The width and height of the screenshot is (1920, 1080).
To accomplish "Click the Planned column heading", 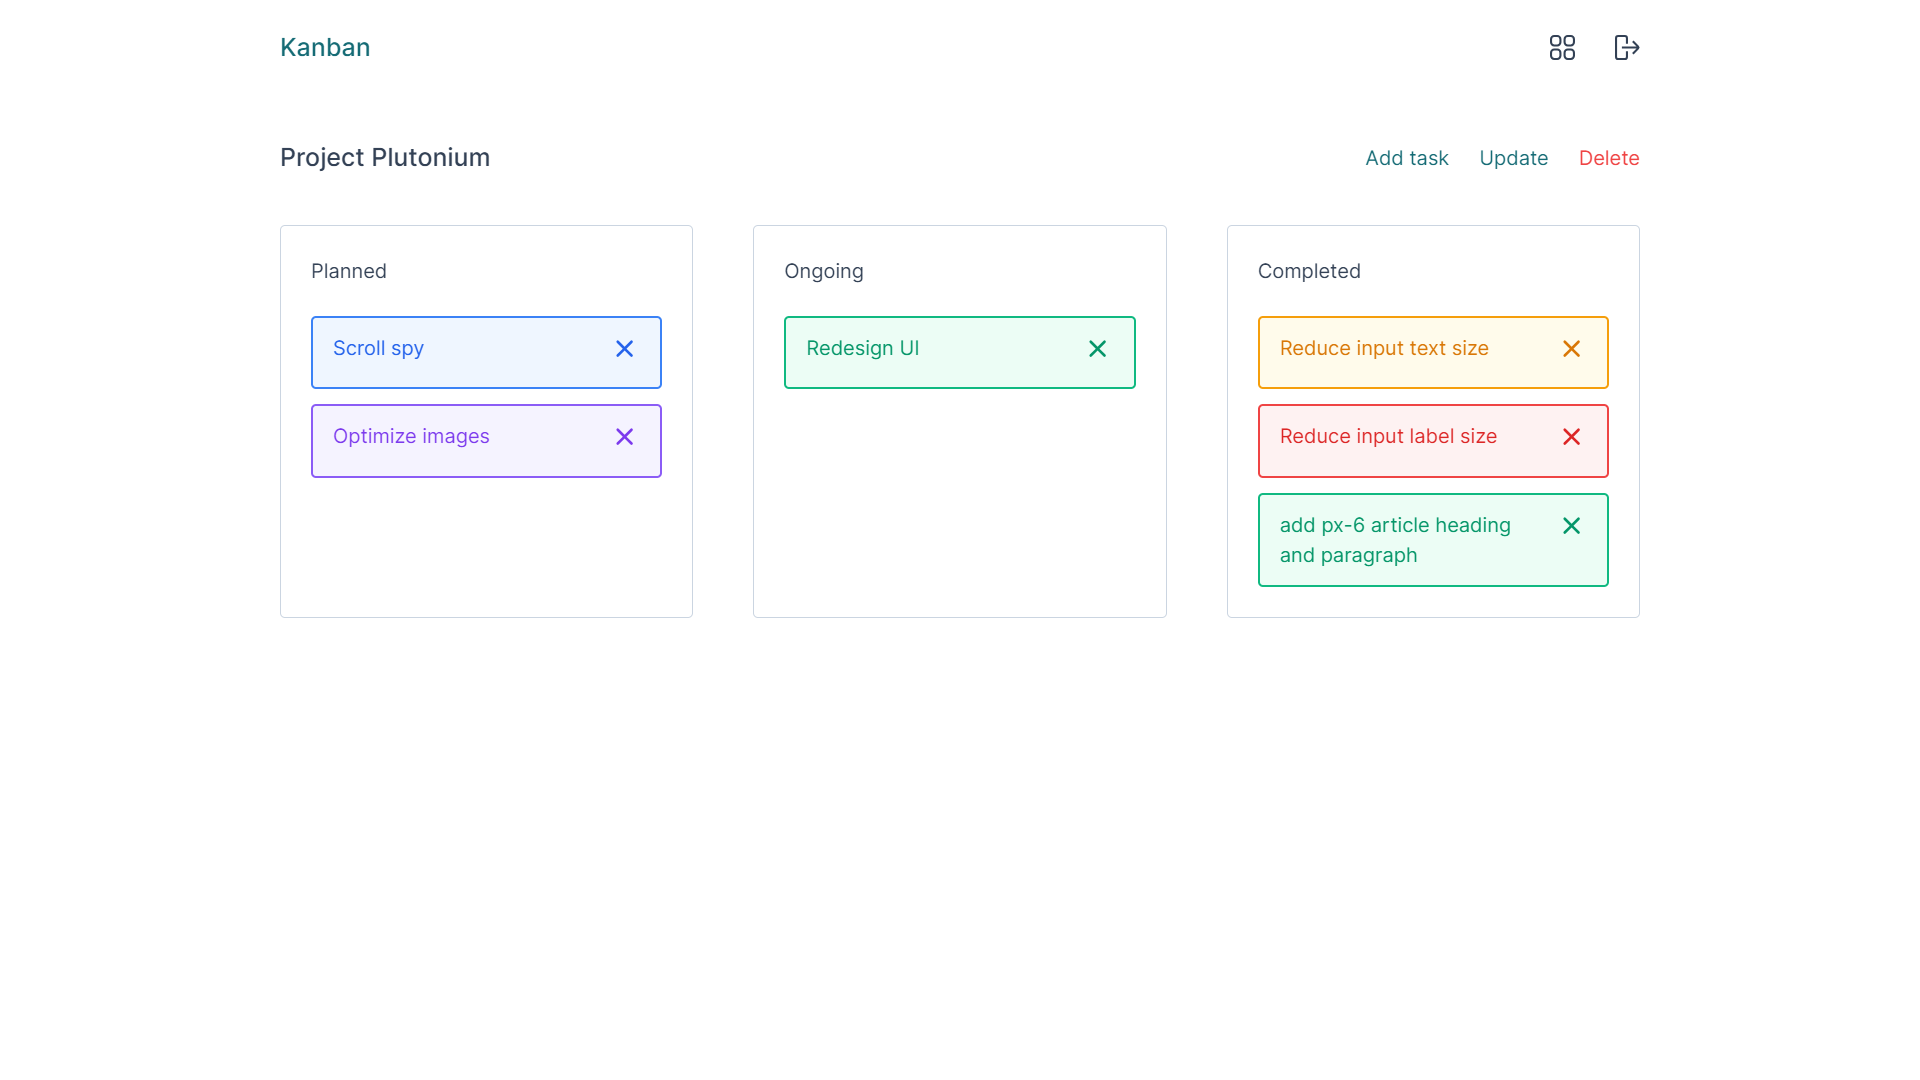I will tap(348, 271).
